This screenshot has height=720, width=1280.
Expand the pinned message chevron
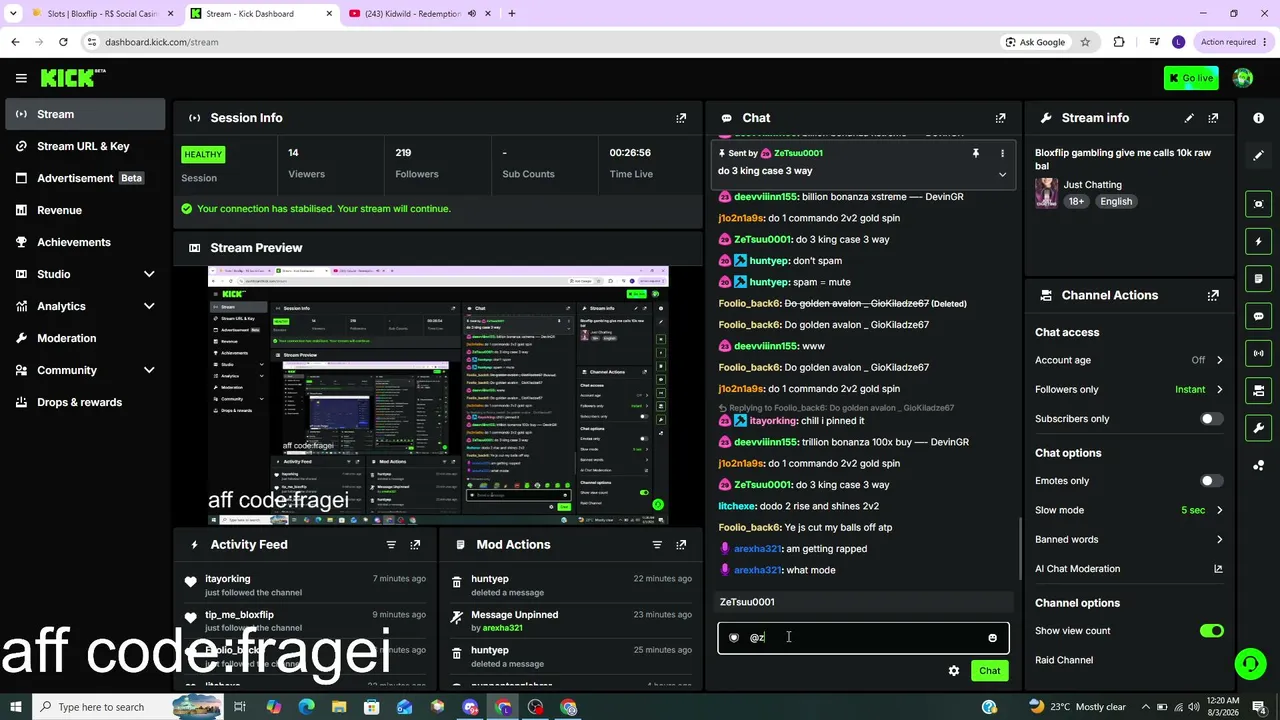1002,174
